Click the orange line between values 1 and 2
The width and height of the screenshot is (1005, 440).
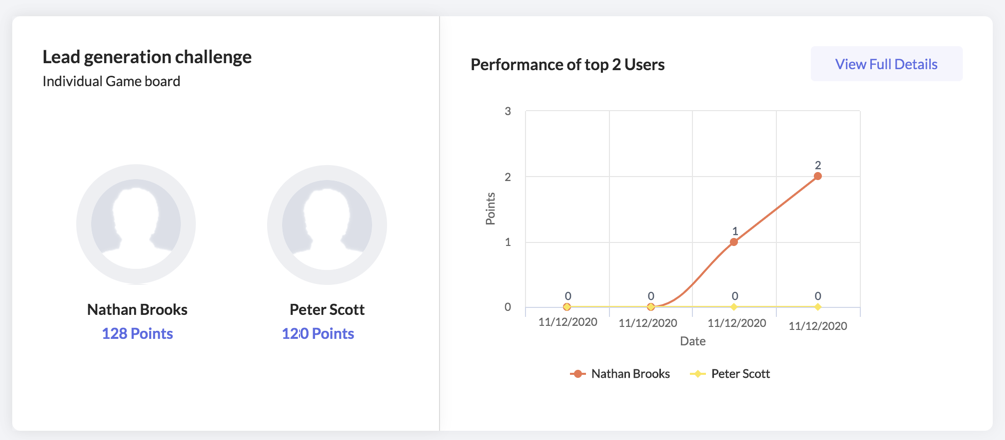[x=776, y=209]
